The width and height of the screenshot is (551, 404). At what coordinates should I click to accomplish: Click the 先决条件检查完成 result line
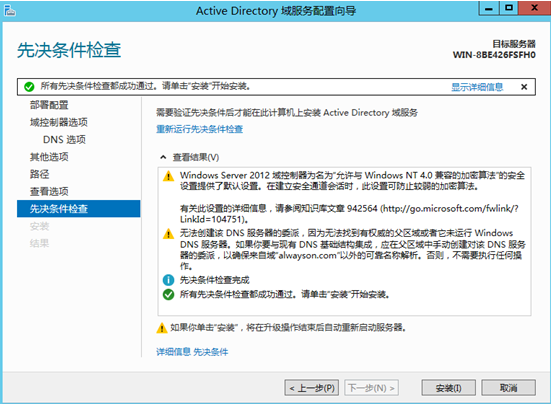tap(215, 280)
